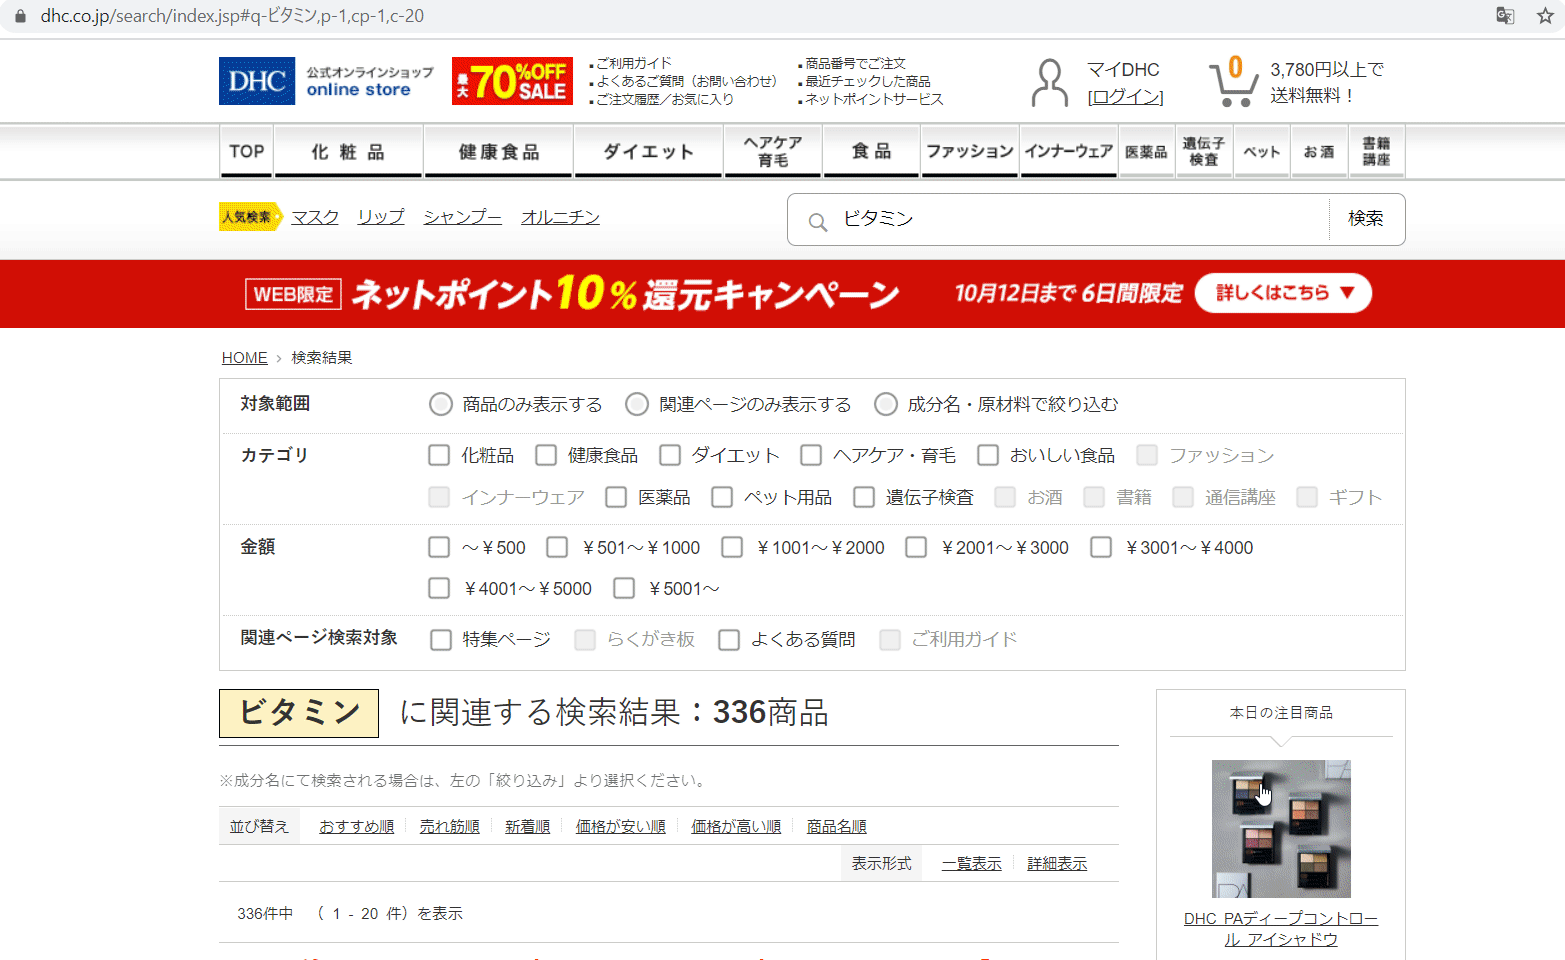Open the ご利用ガイド link
This screenshot has width=1565, height=960.
634,63
